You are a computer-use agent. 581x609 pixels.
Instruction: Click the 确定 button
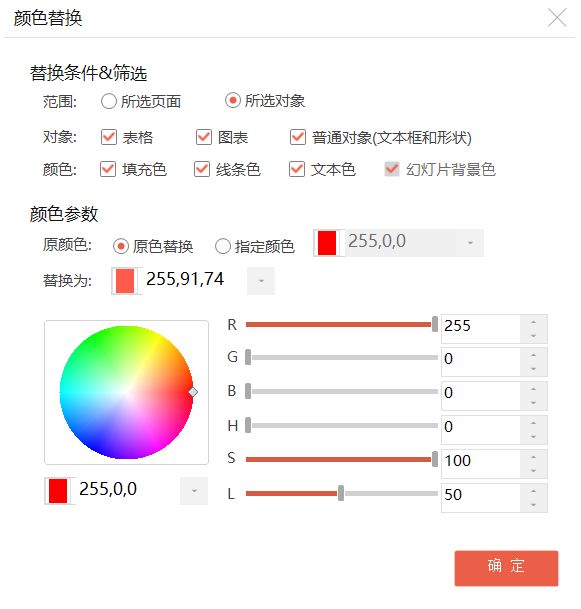tap(506, 567)
